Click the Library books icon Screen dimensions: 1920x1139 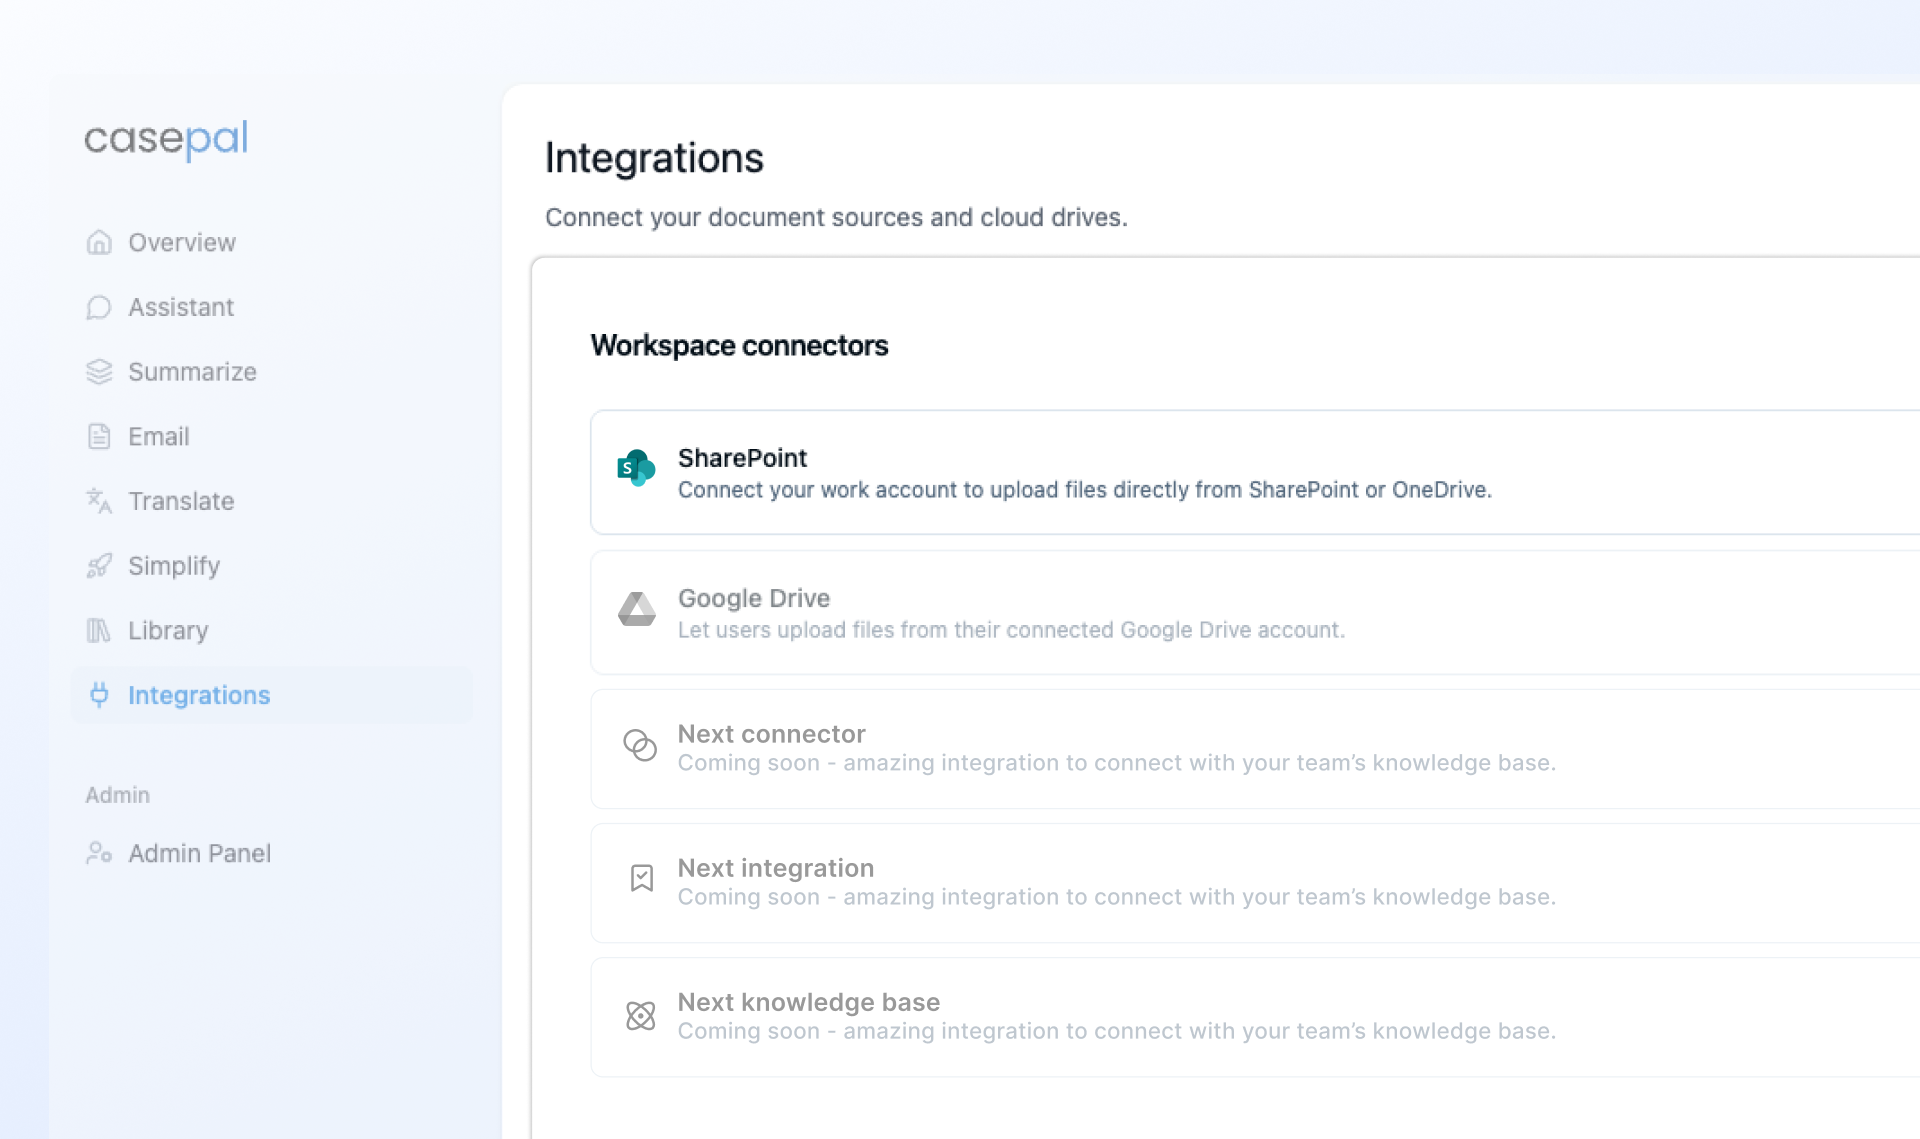[x=99, y=630]
